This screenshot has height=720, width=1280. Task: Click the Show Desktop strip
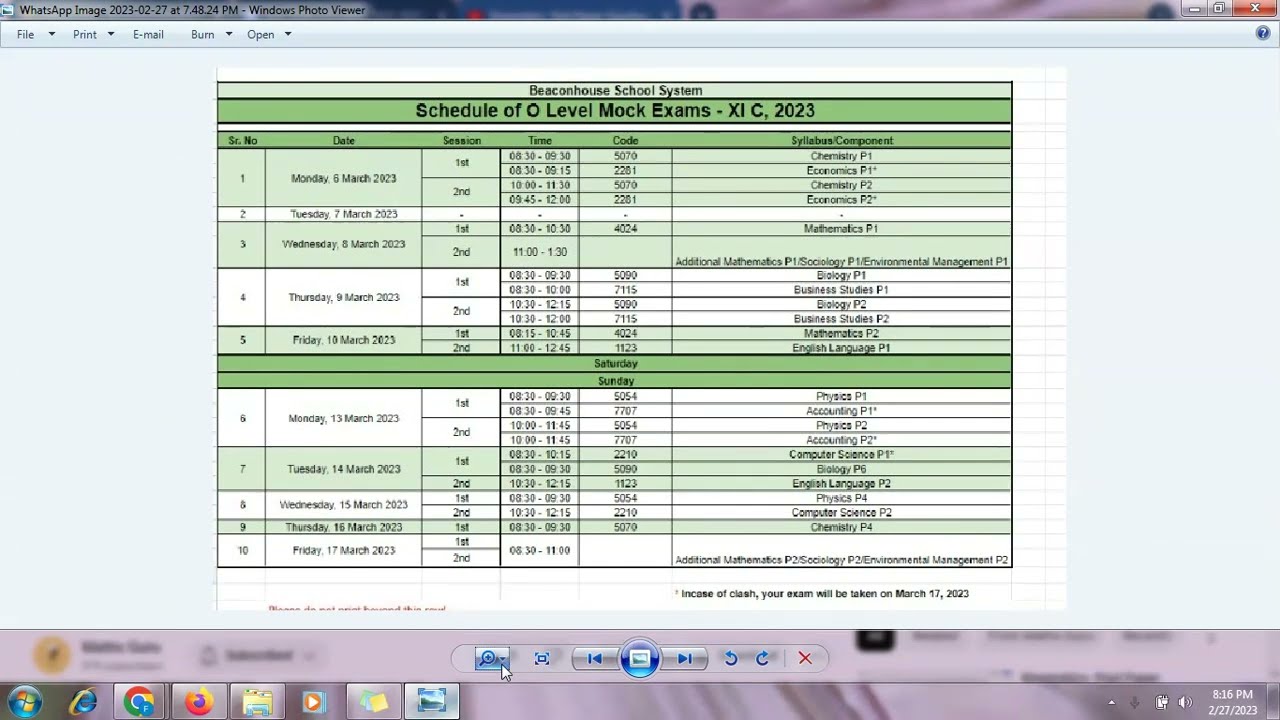tap(1273, 702)
